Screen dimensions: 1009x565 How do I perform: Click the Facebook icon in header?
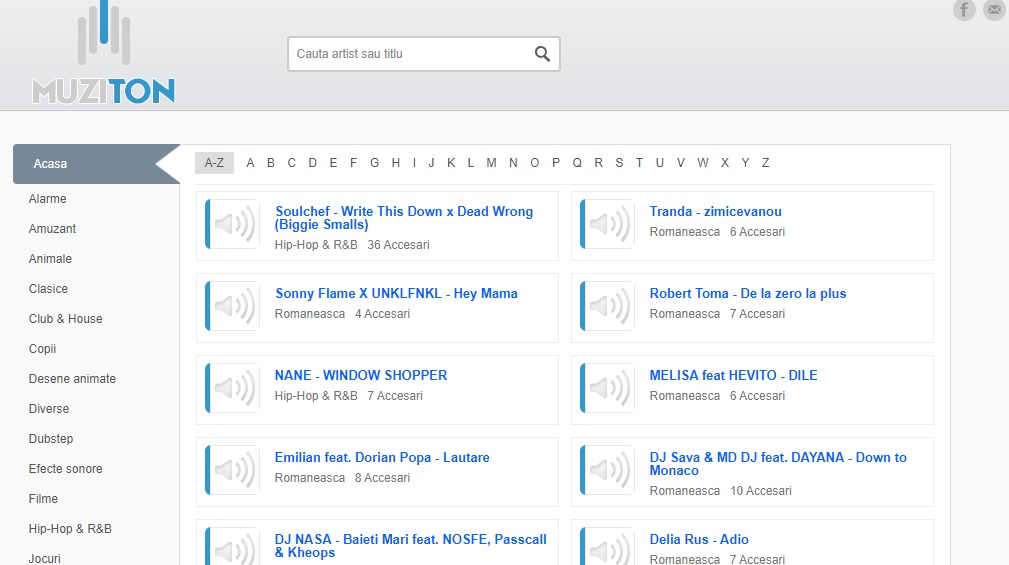(x=964, y=10)
